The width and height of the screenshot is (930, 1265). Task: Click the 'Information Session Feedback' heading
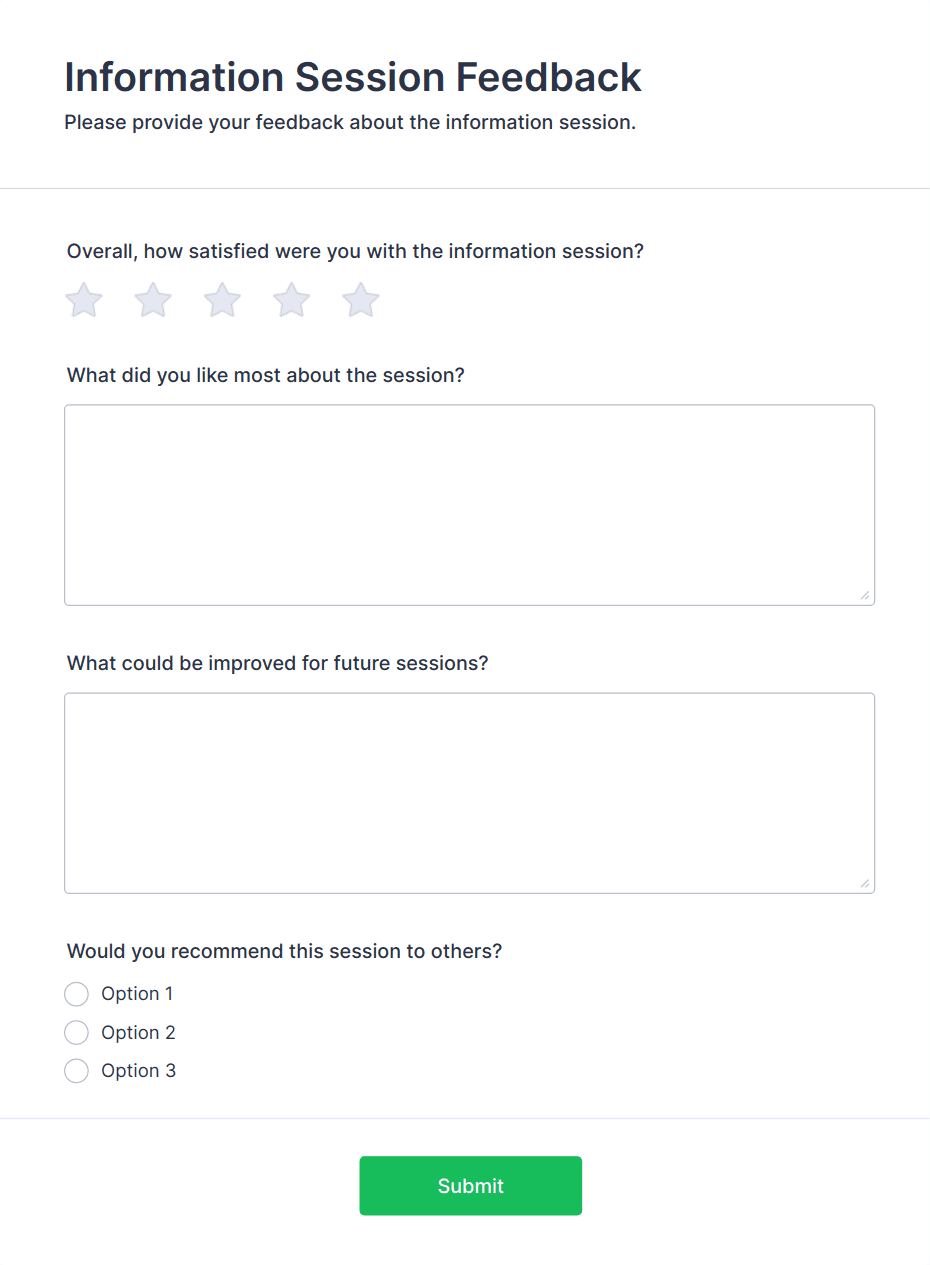click(353, 77)
